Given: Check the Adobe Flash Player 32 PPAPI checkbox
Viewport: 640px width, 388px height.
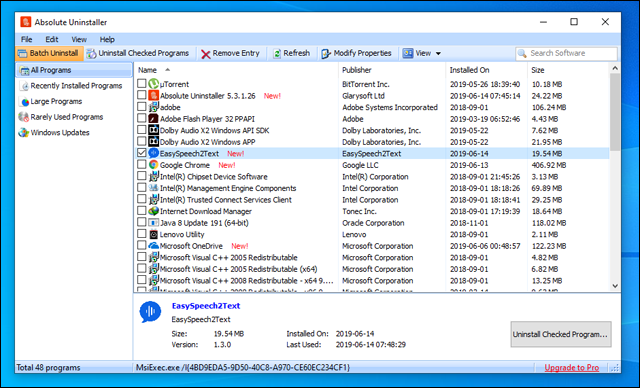Looking at the screenshot, I should (x=142, y=118).
